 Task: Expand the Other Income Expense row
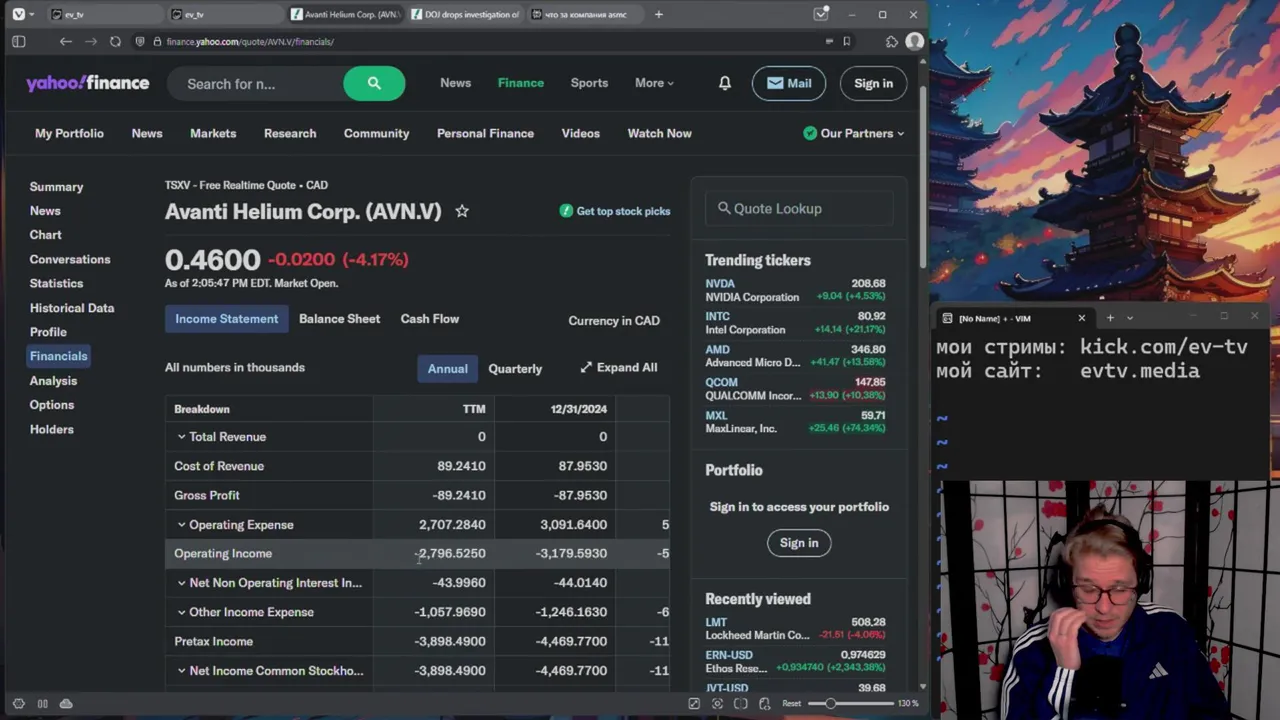pyautogui.click(x=181, y=612)
